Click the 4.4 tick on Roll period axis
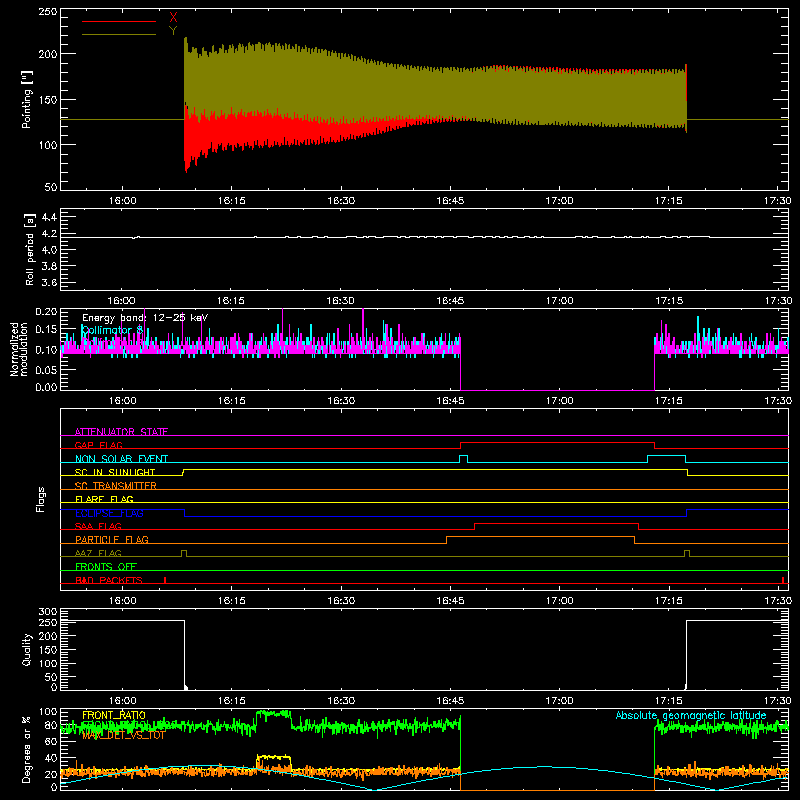The image size is (800, 800). [x=49, y=217]
